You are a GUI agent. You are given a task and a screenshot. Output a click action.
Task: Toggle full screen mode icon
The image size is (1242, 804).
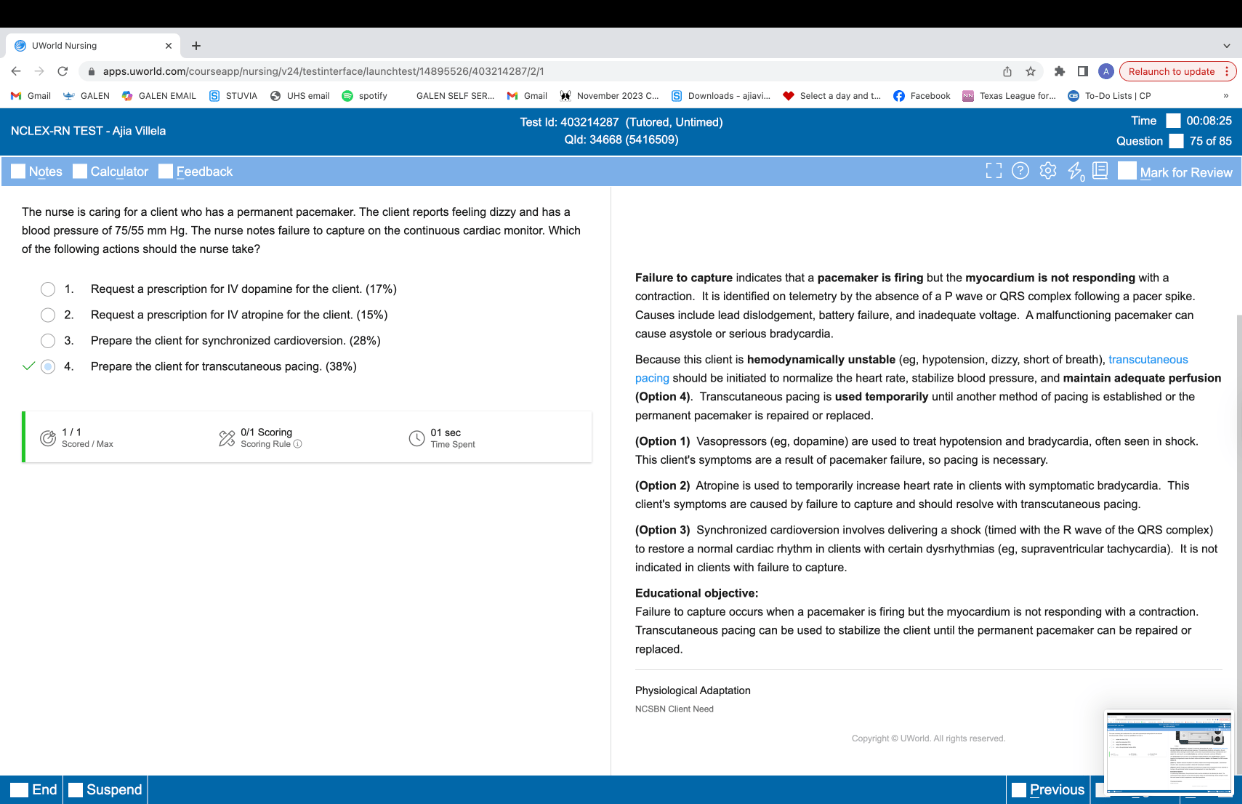click(993, 171)
